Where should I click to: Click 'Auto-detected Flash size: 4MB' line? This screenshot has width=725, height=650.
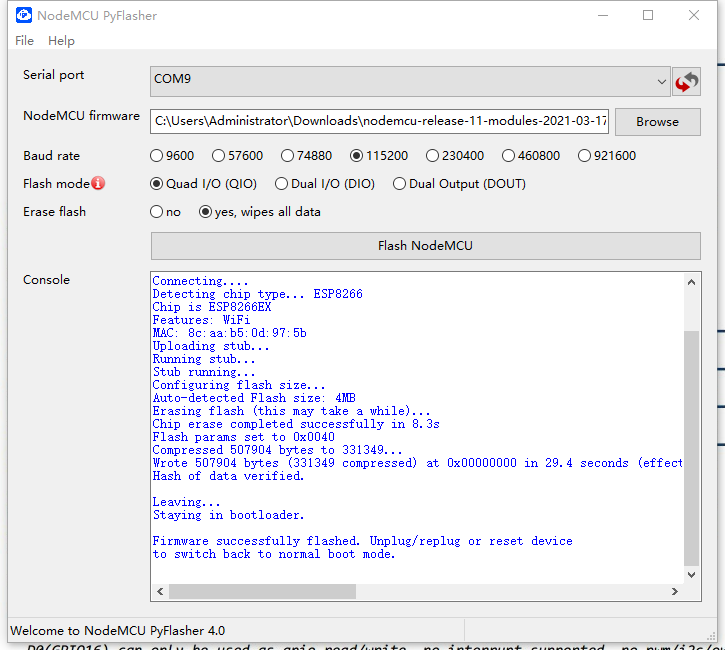point(254,398)
